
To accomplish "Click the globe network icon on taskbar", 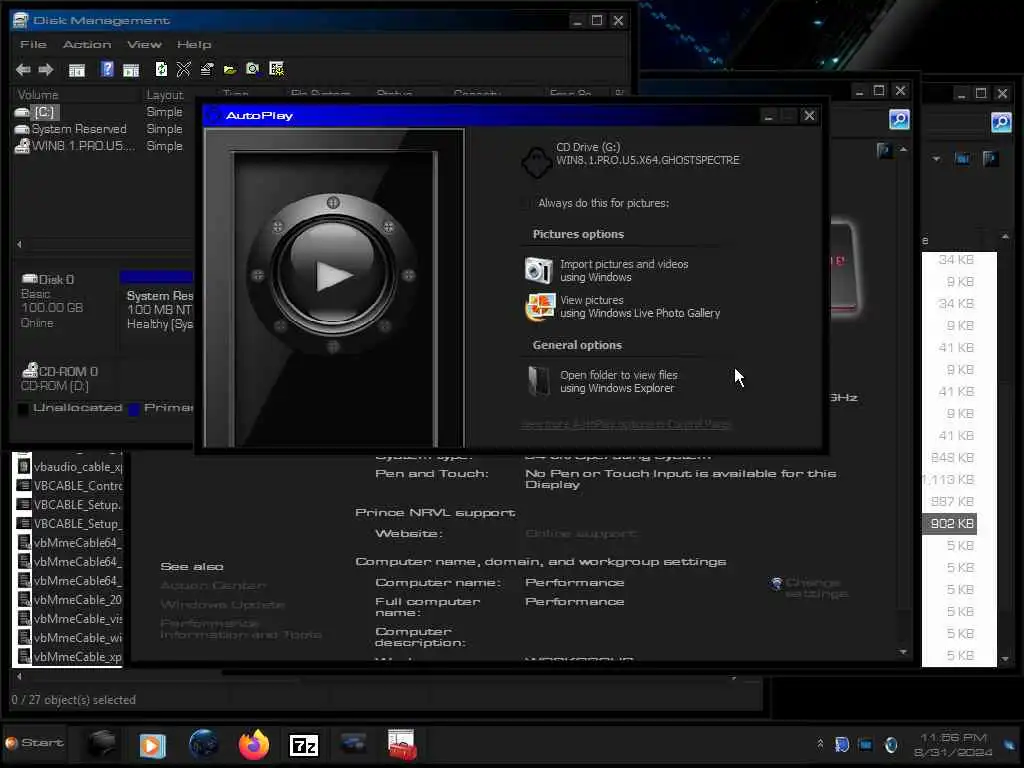I will point(203,744).
